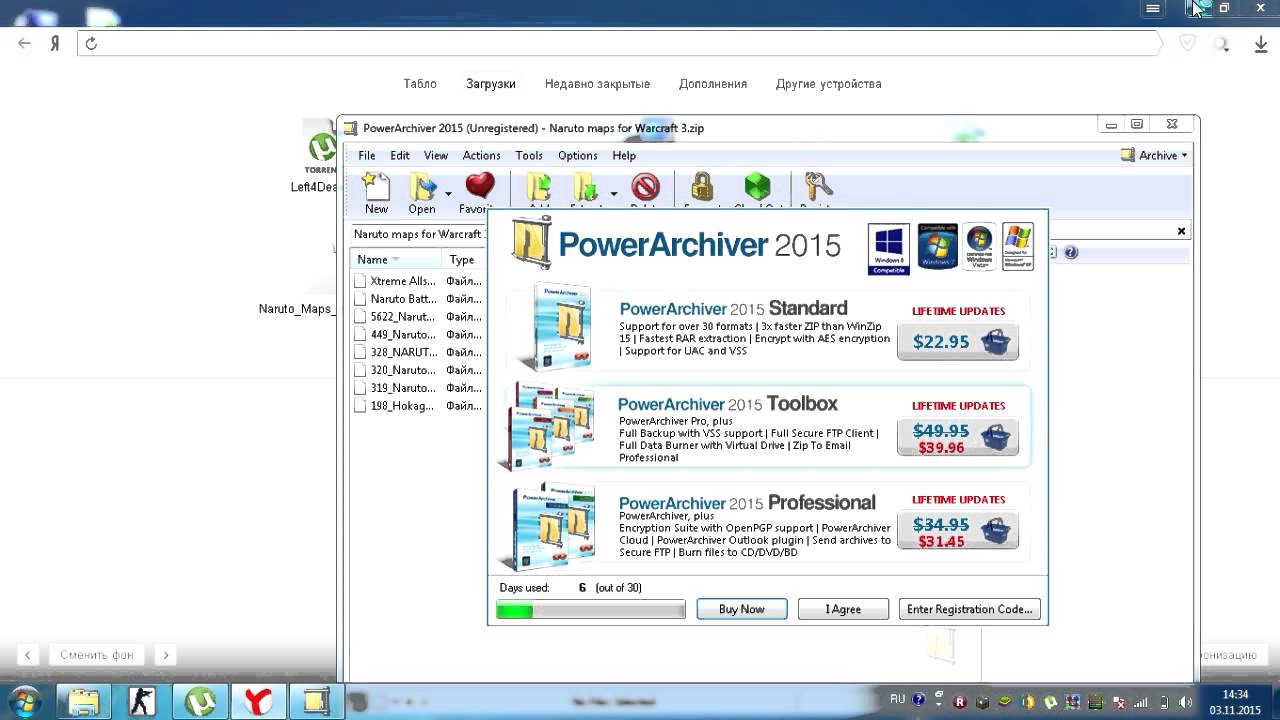Screen dimensions: 1280x720
Task: Open Yandex Browser from the taskbar
Action: point(258,702)
